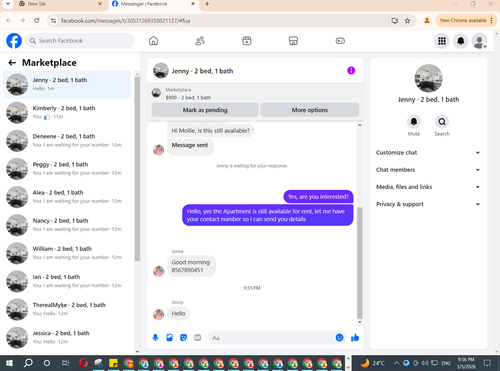Reload the page
Viewport: 500px width, 371px height.
coord(37,20)
